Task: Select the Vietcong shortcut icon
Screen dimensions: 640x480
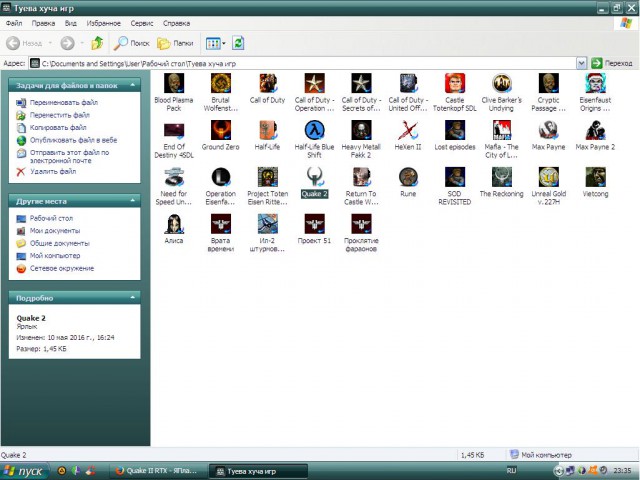Action: click(x=595, y=177)
